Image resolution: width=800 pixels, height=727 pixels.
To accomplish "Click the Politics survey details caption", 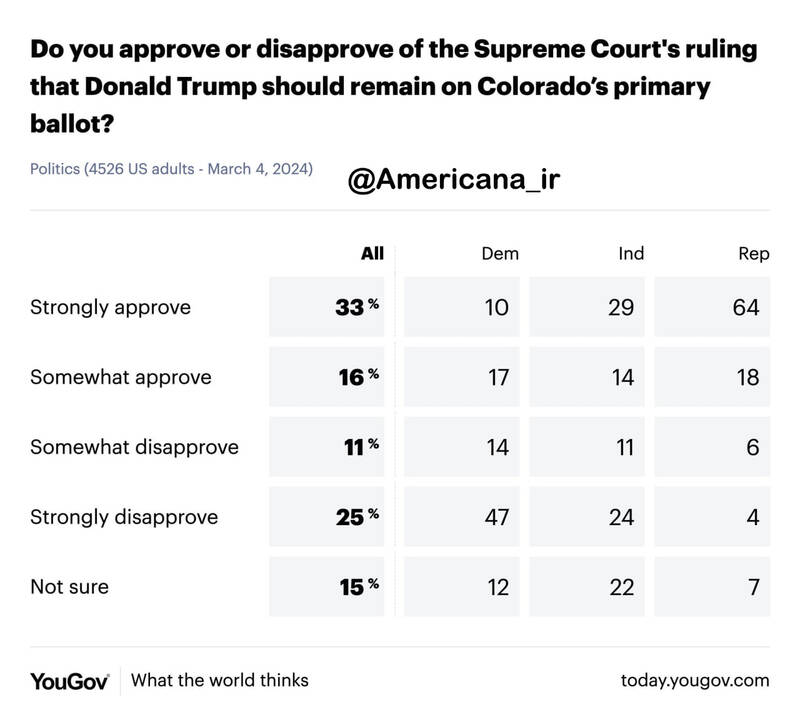I will (172, 168).
